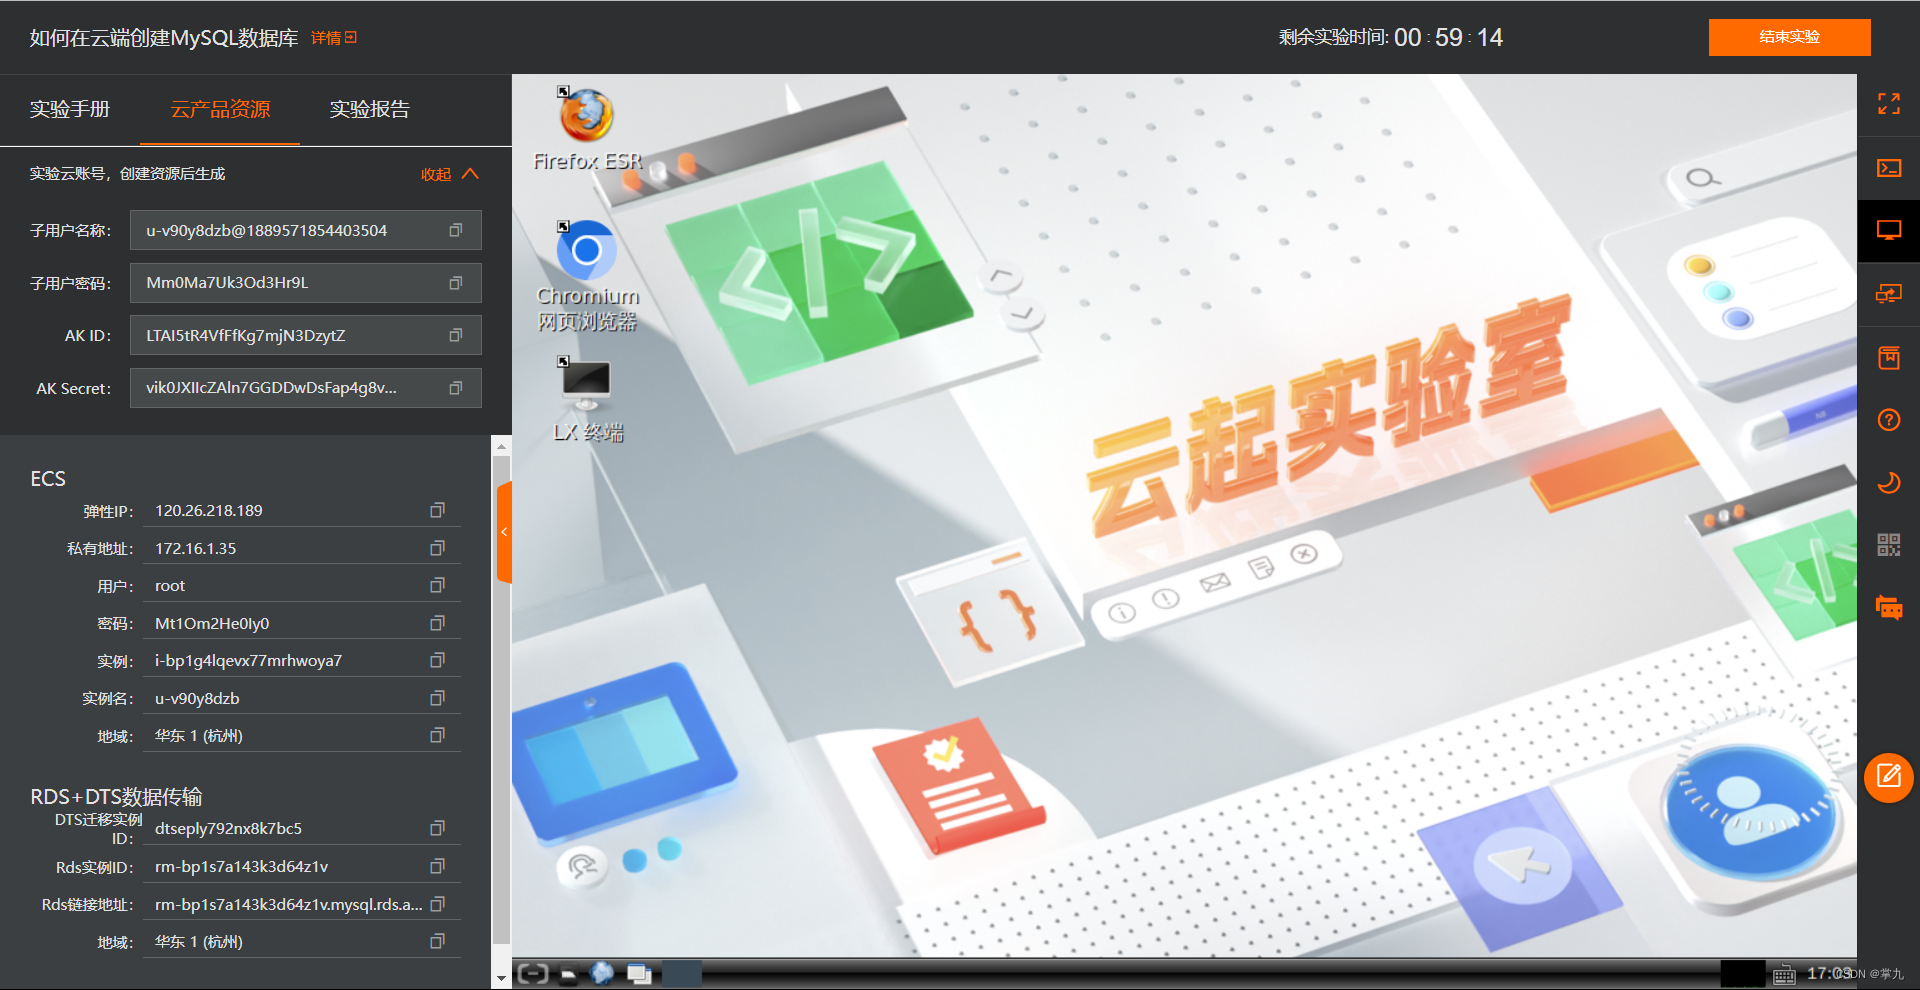Copy the ECS password Mt1Om2He0ly0

(437, 623)
